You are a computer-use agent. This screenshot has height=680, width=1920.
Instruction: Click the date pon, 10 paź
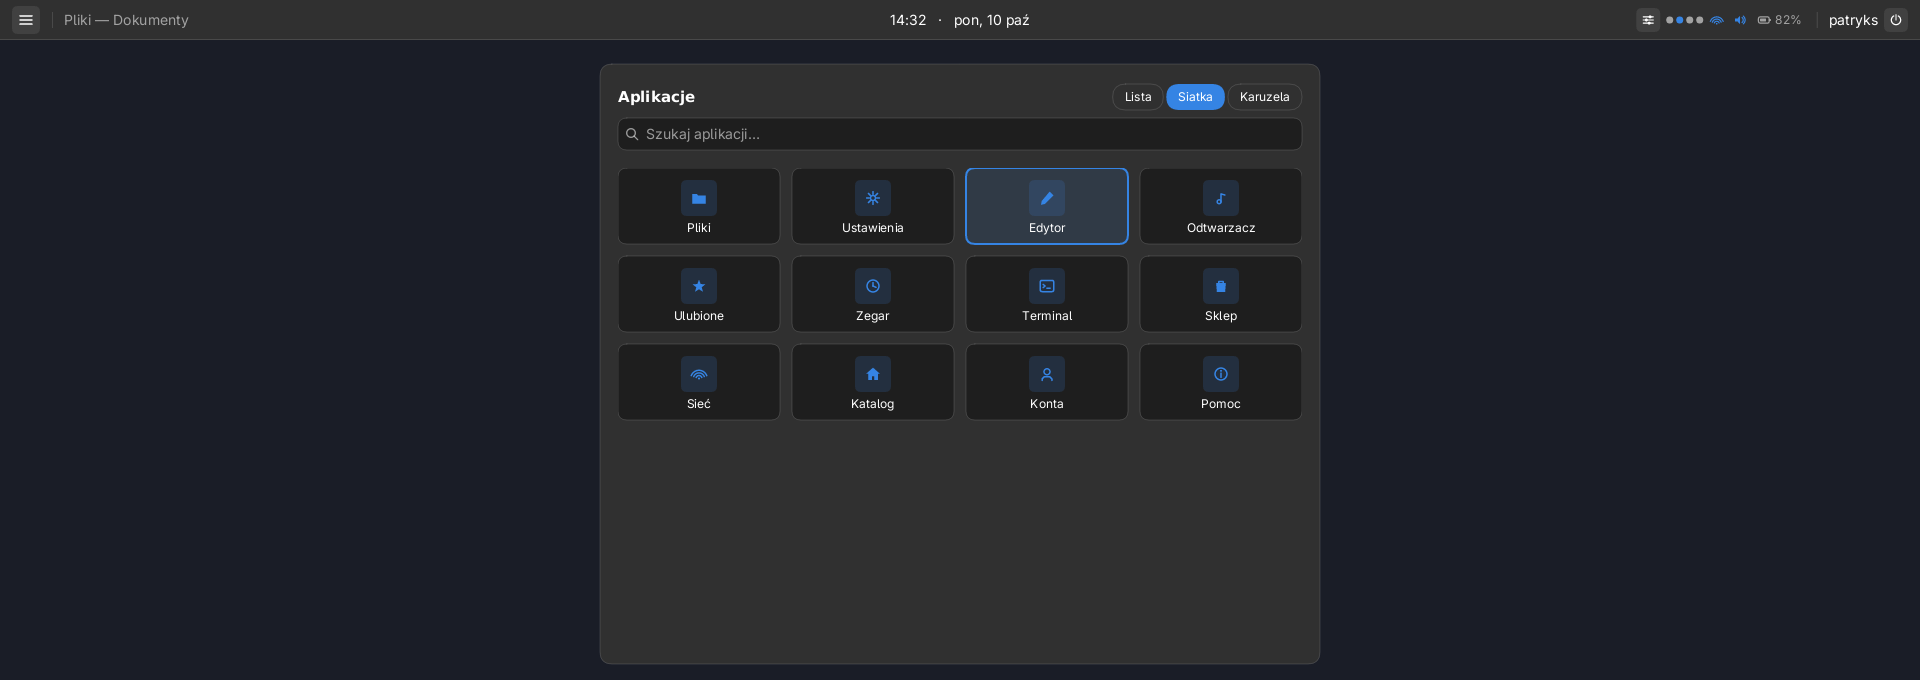pos(992,20)
